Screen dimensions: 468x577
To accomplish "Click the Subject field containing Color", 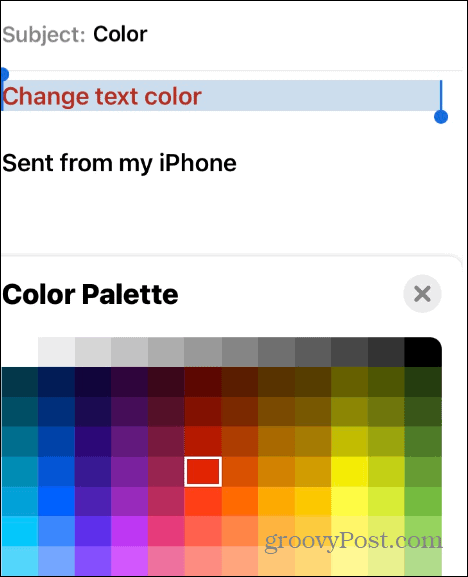I will point(232,35).
